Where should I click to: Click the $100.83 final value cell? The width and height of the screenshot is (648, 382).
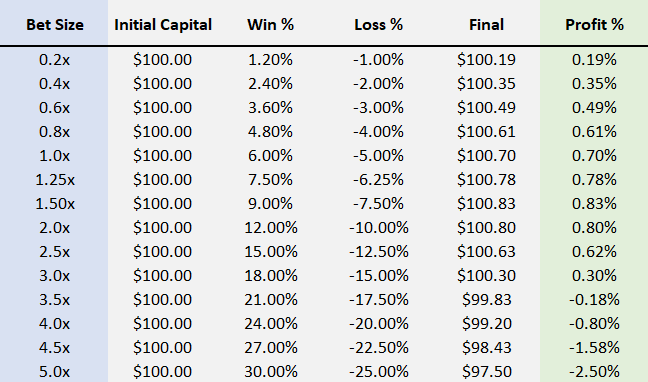point(486,204)
